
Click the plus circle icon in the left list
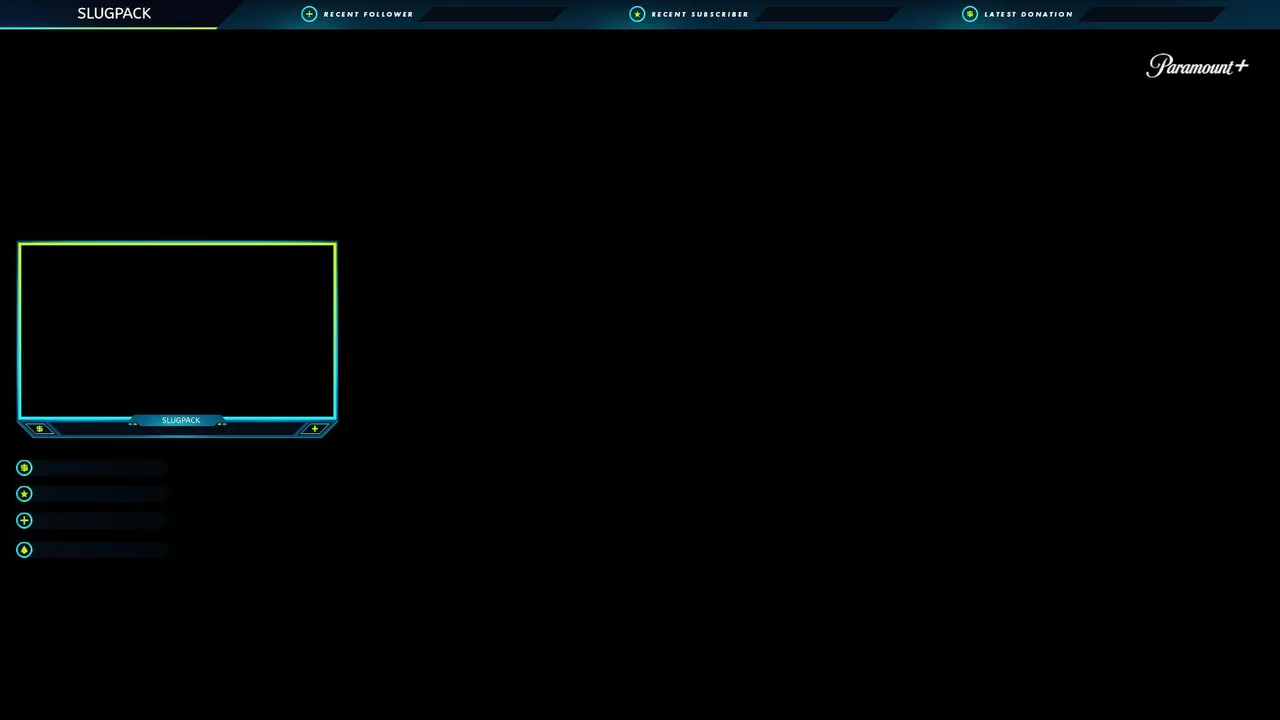pos(24,520)
